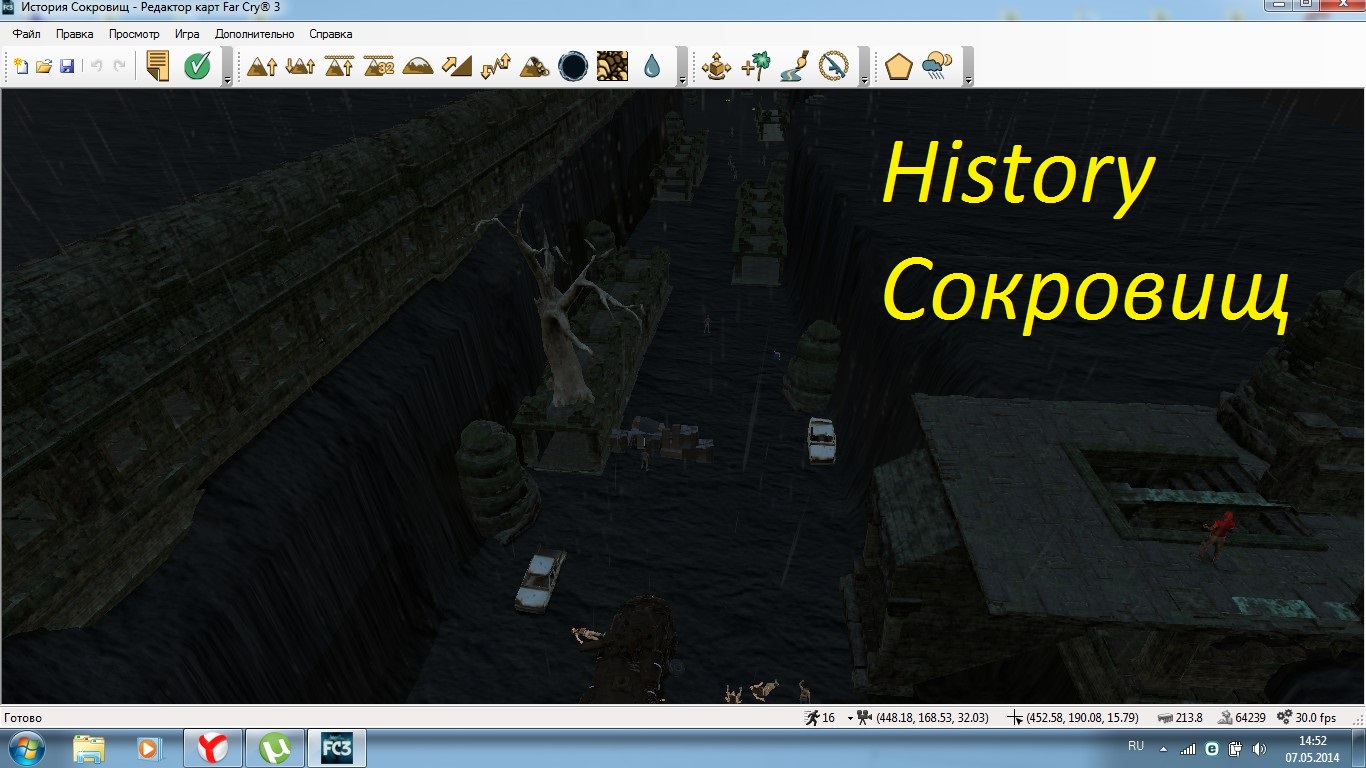Open uTorrent from the taskbar

point(274,748)
